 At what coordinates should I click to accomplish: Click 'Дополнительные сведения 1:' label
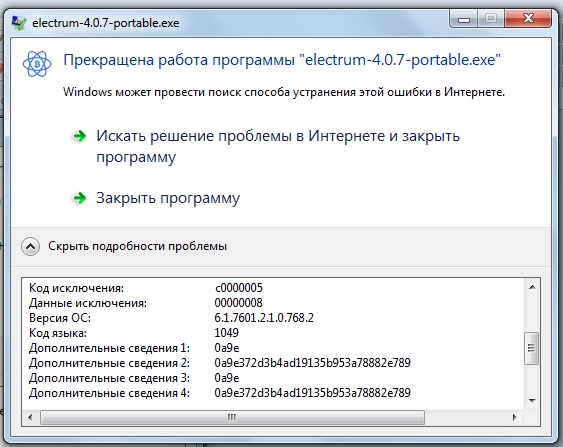[110, 348]
